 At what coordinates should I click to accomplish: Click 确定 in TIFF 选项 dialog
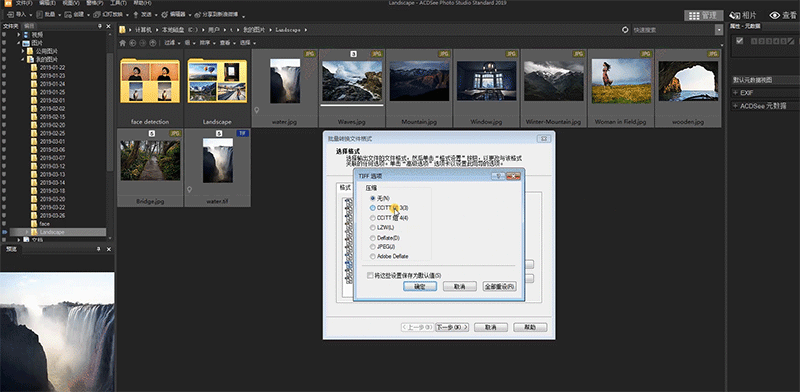[419, 287]
